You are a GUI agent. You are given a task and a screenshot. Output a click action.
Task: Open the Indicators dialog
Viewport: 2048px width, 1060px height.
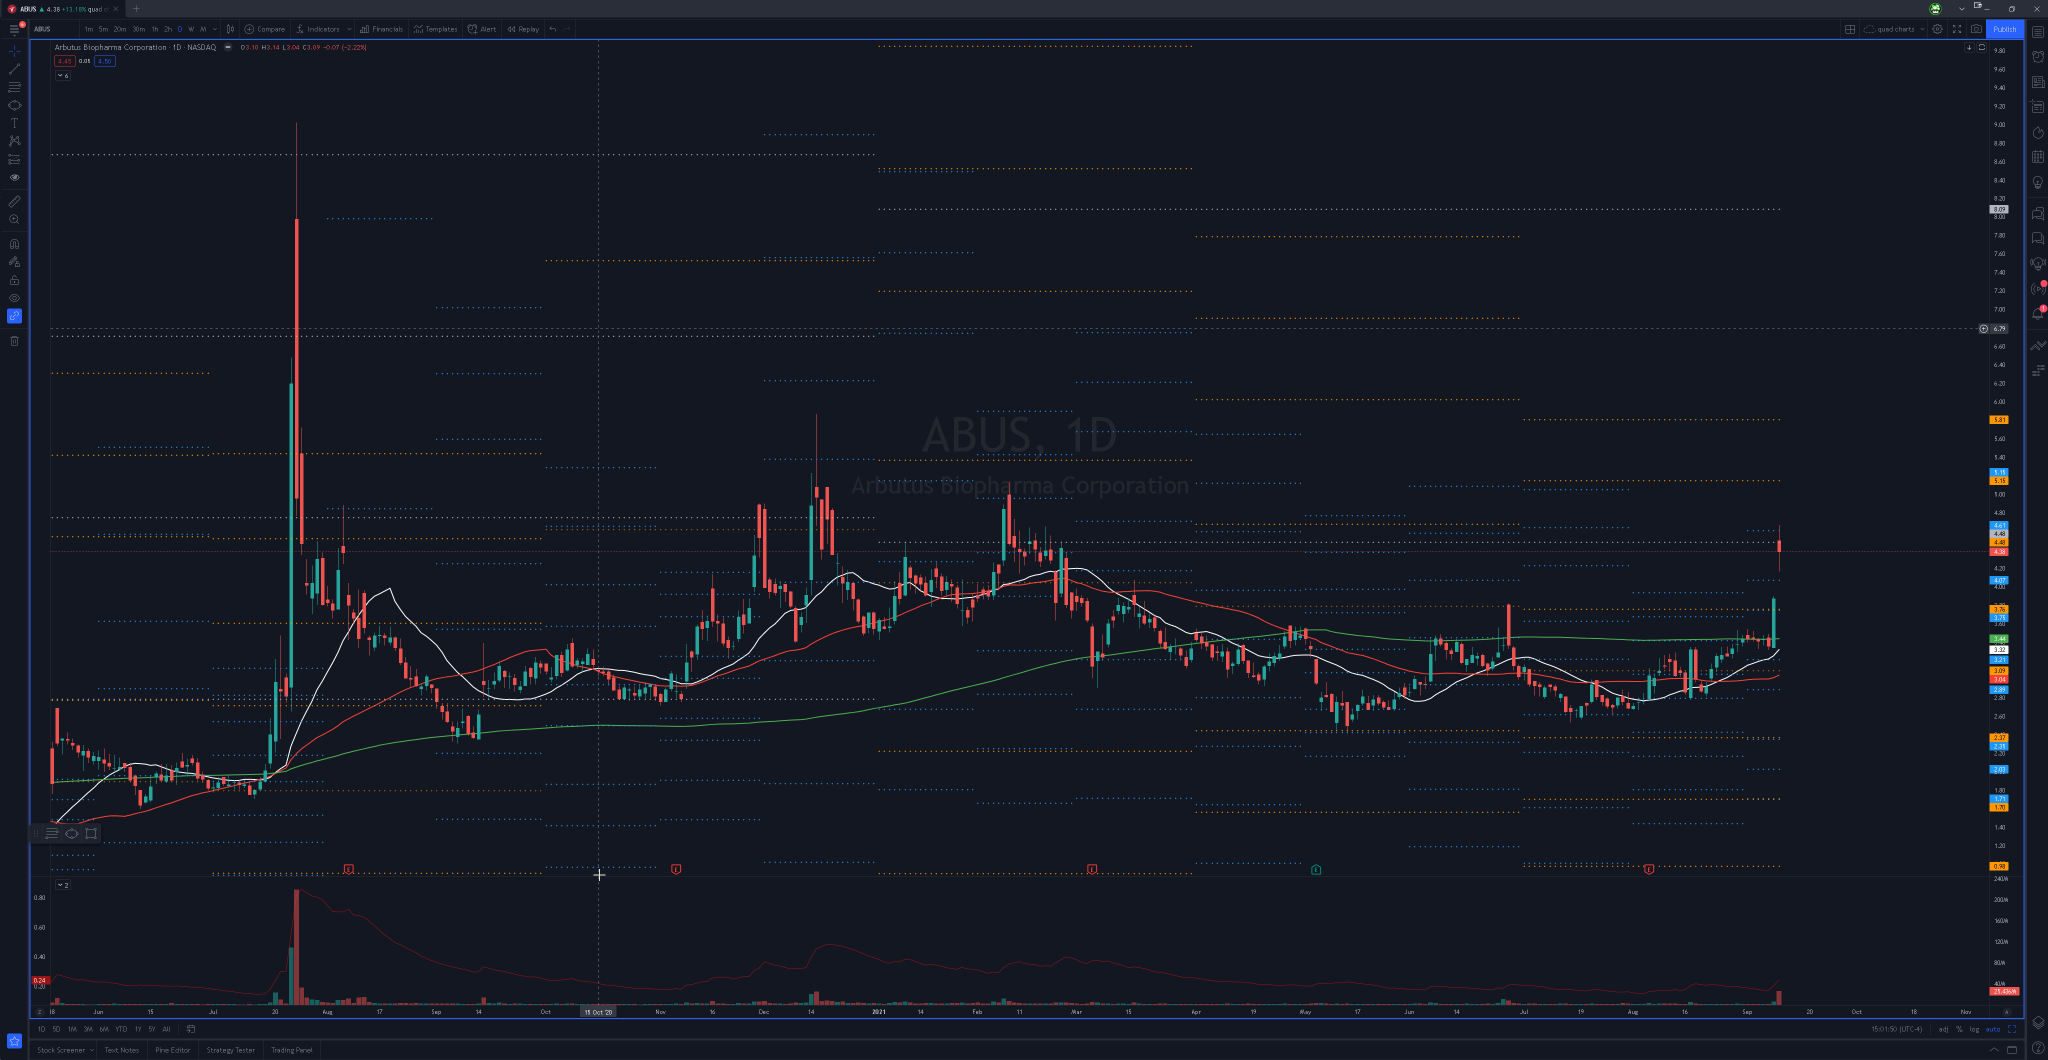(x=319, y=29)
